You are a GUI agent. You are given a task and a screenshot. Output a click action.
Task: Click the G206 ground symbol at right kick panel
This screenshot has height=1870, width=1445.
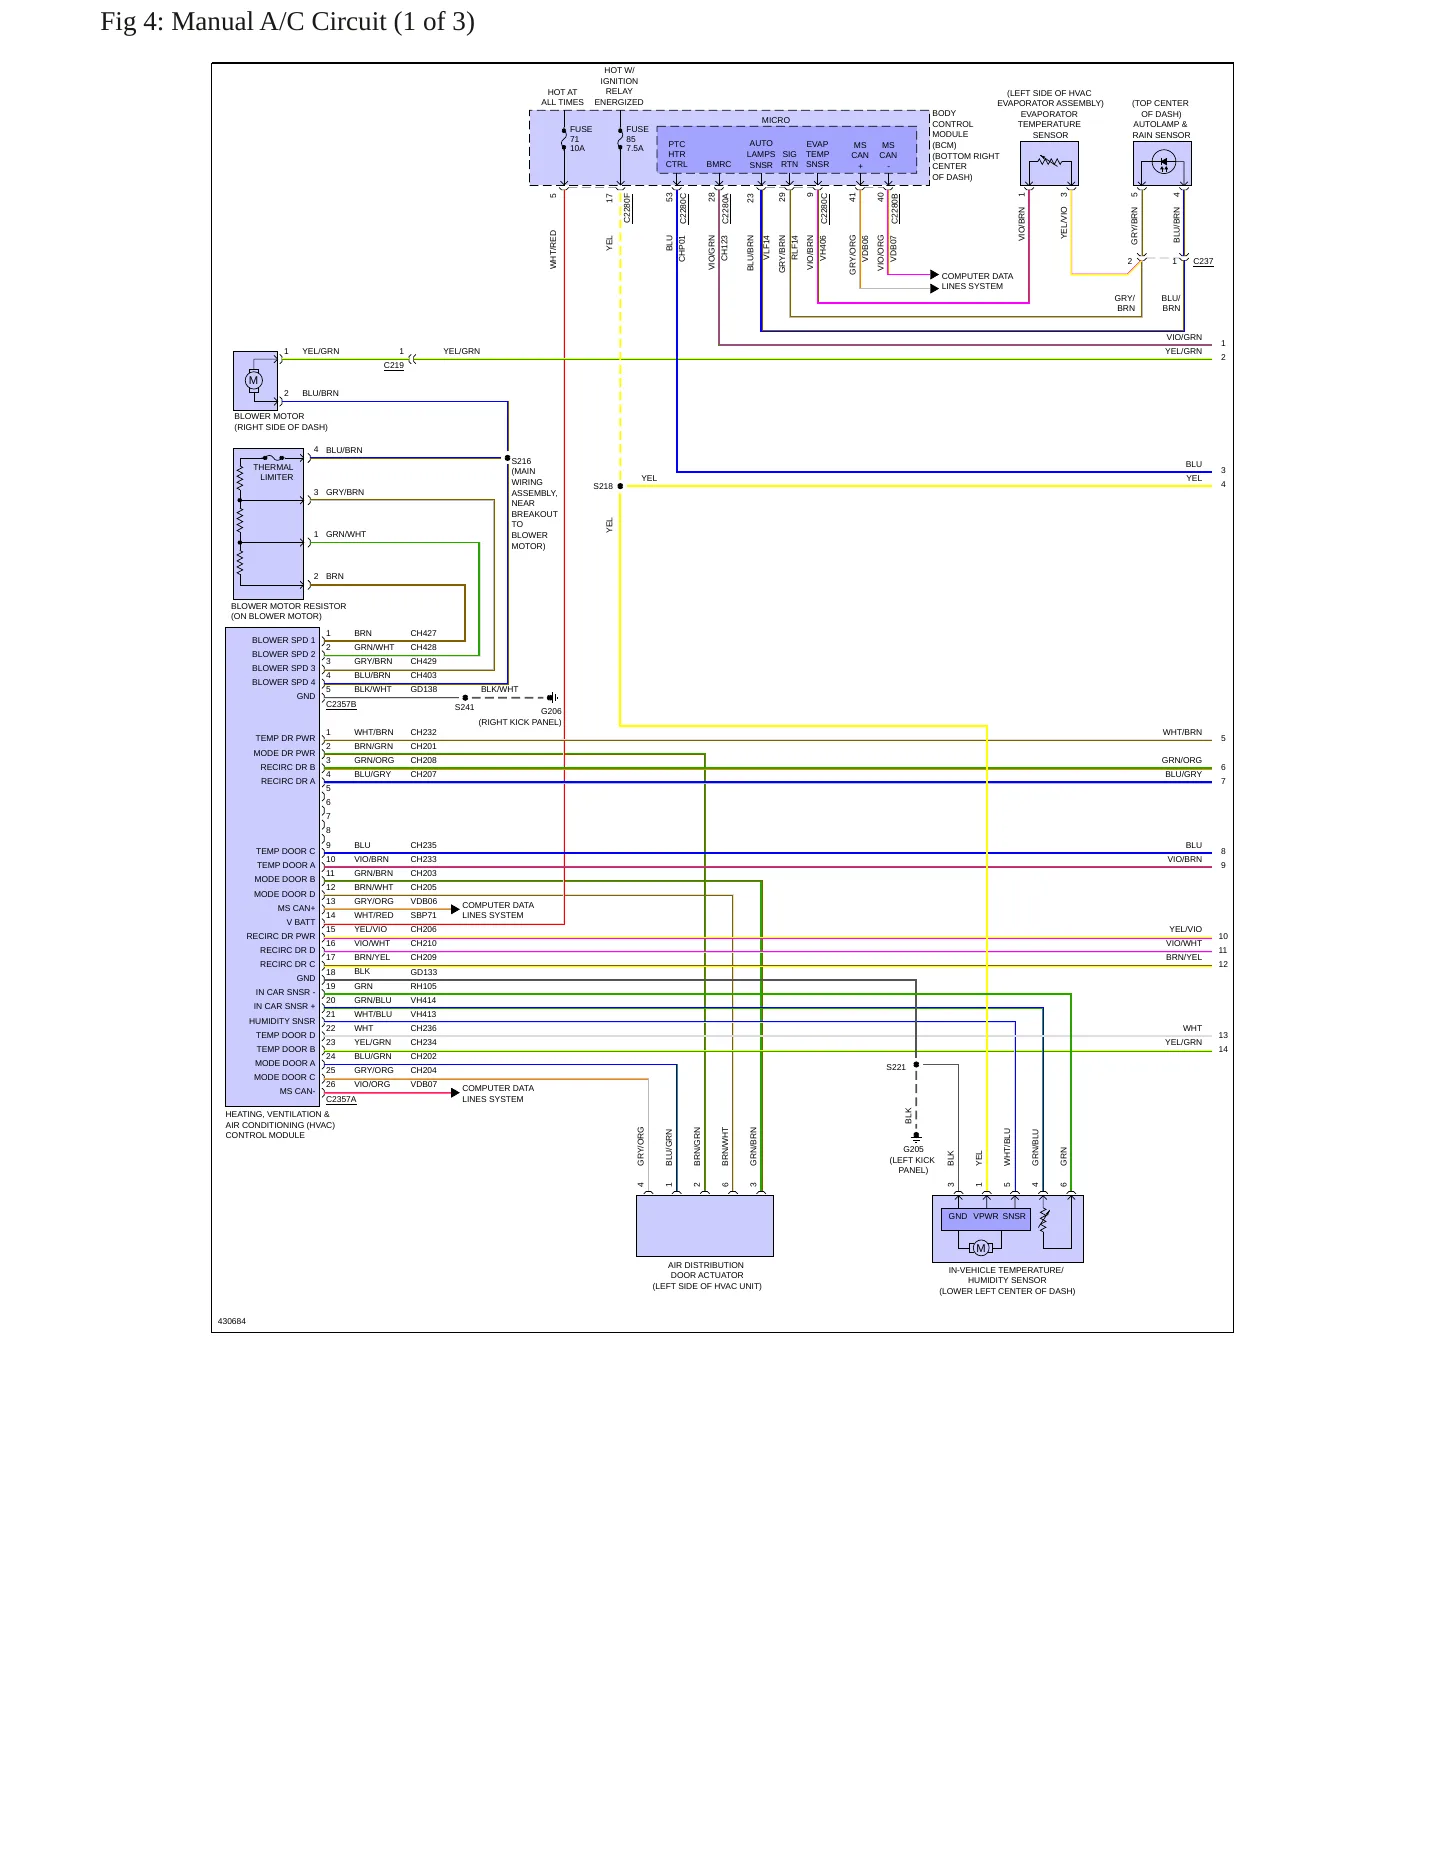pos(552,698)
